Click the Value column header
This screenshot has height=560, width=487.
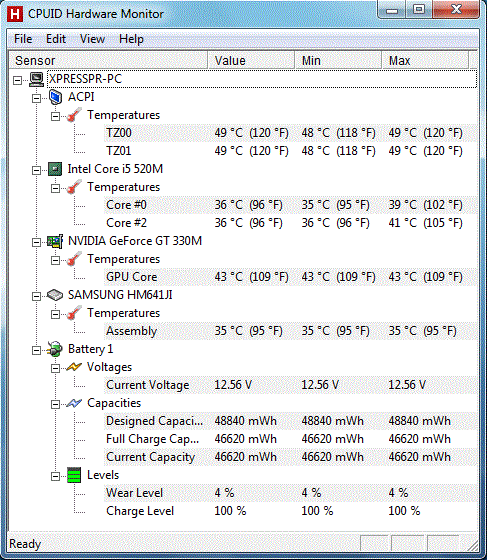pos(251,60)
